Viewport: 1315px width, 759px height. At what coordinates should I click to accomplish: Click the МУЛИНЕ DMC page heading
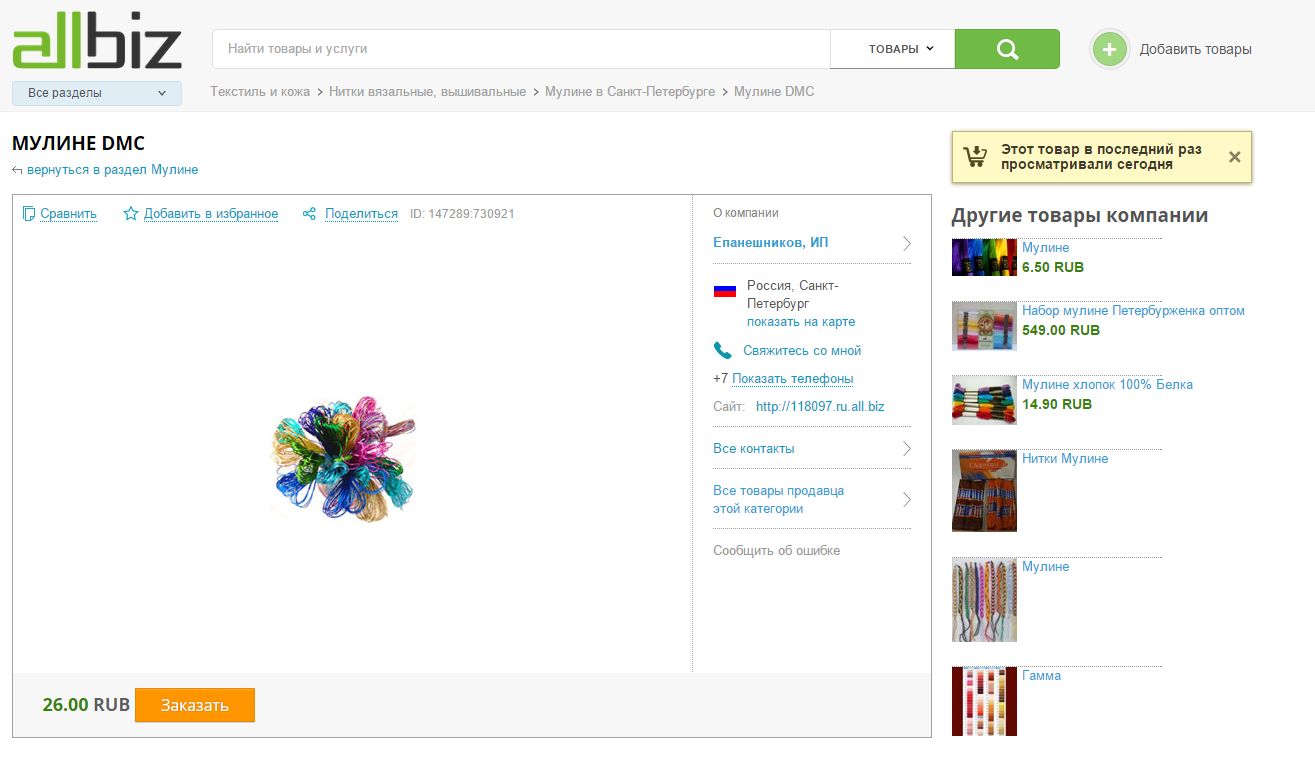click(79, 143)
